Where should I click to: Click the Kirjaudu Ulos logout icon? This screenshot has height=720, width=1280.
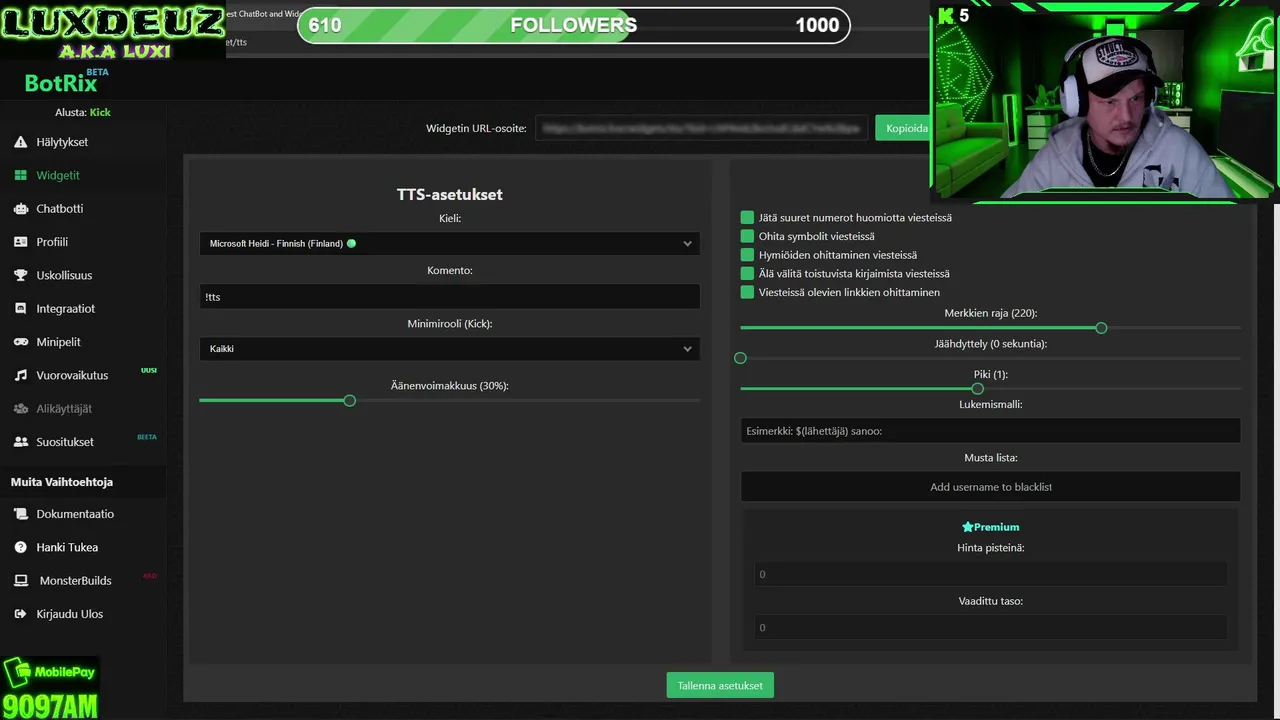coord(20,614)
